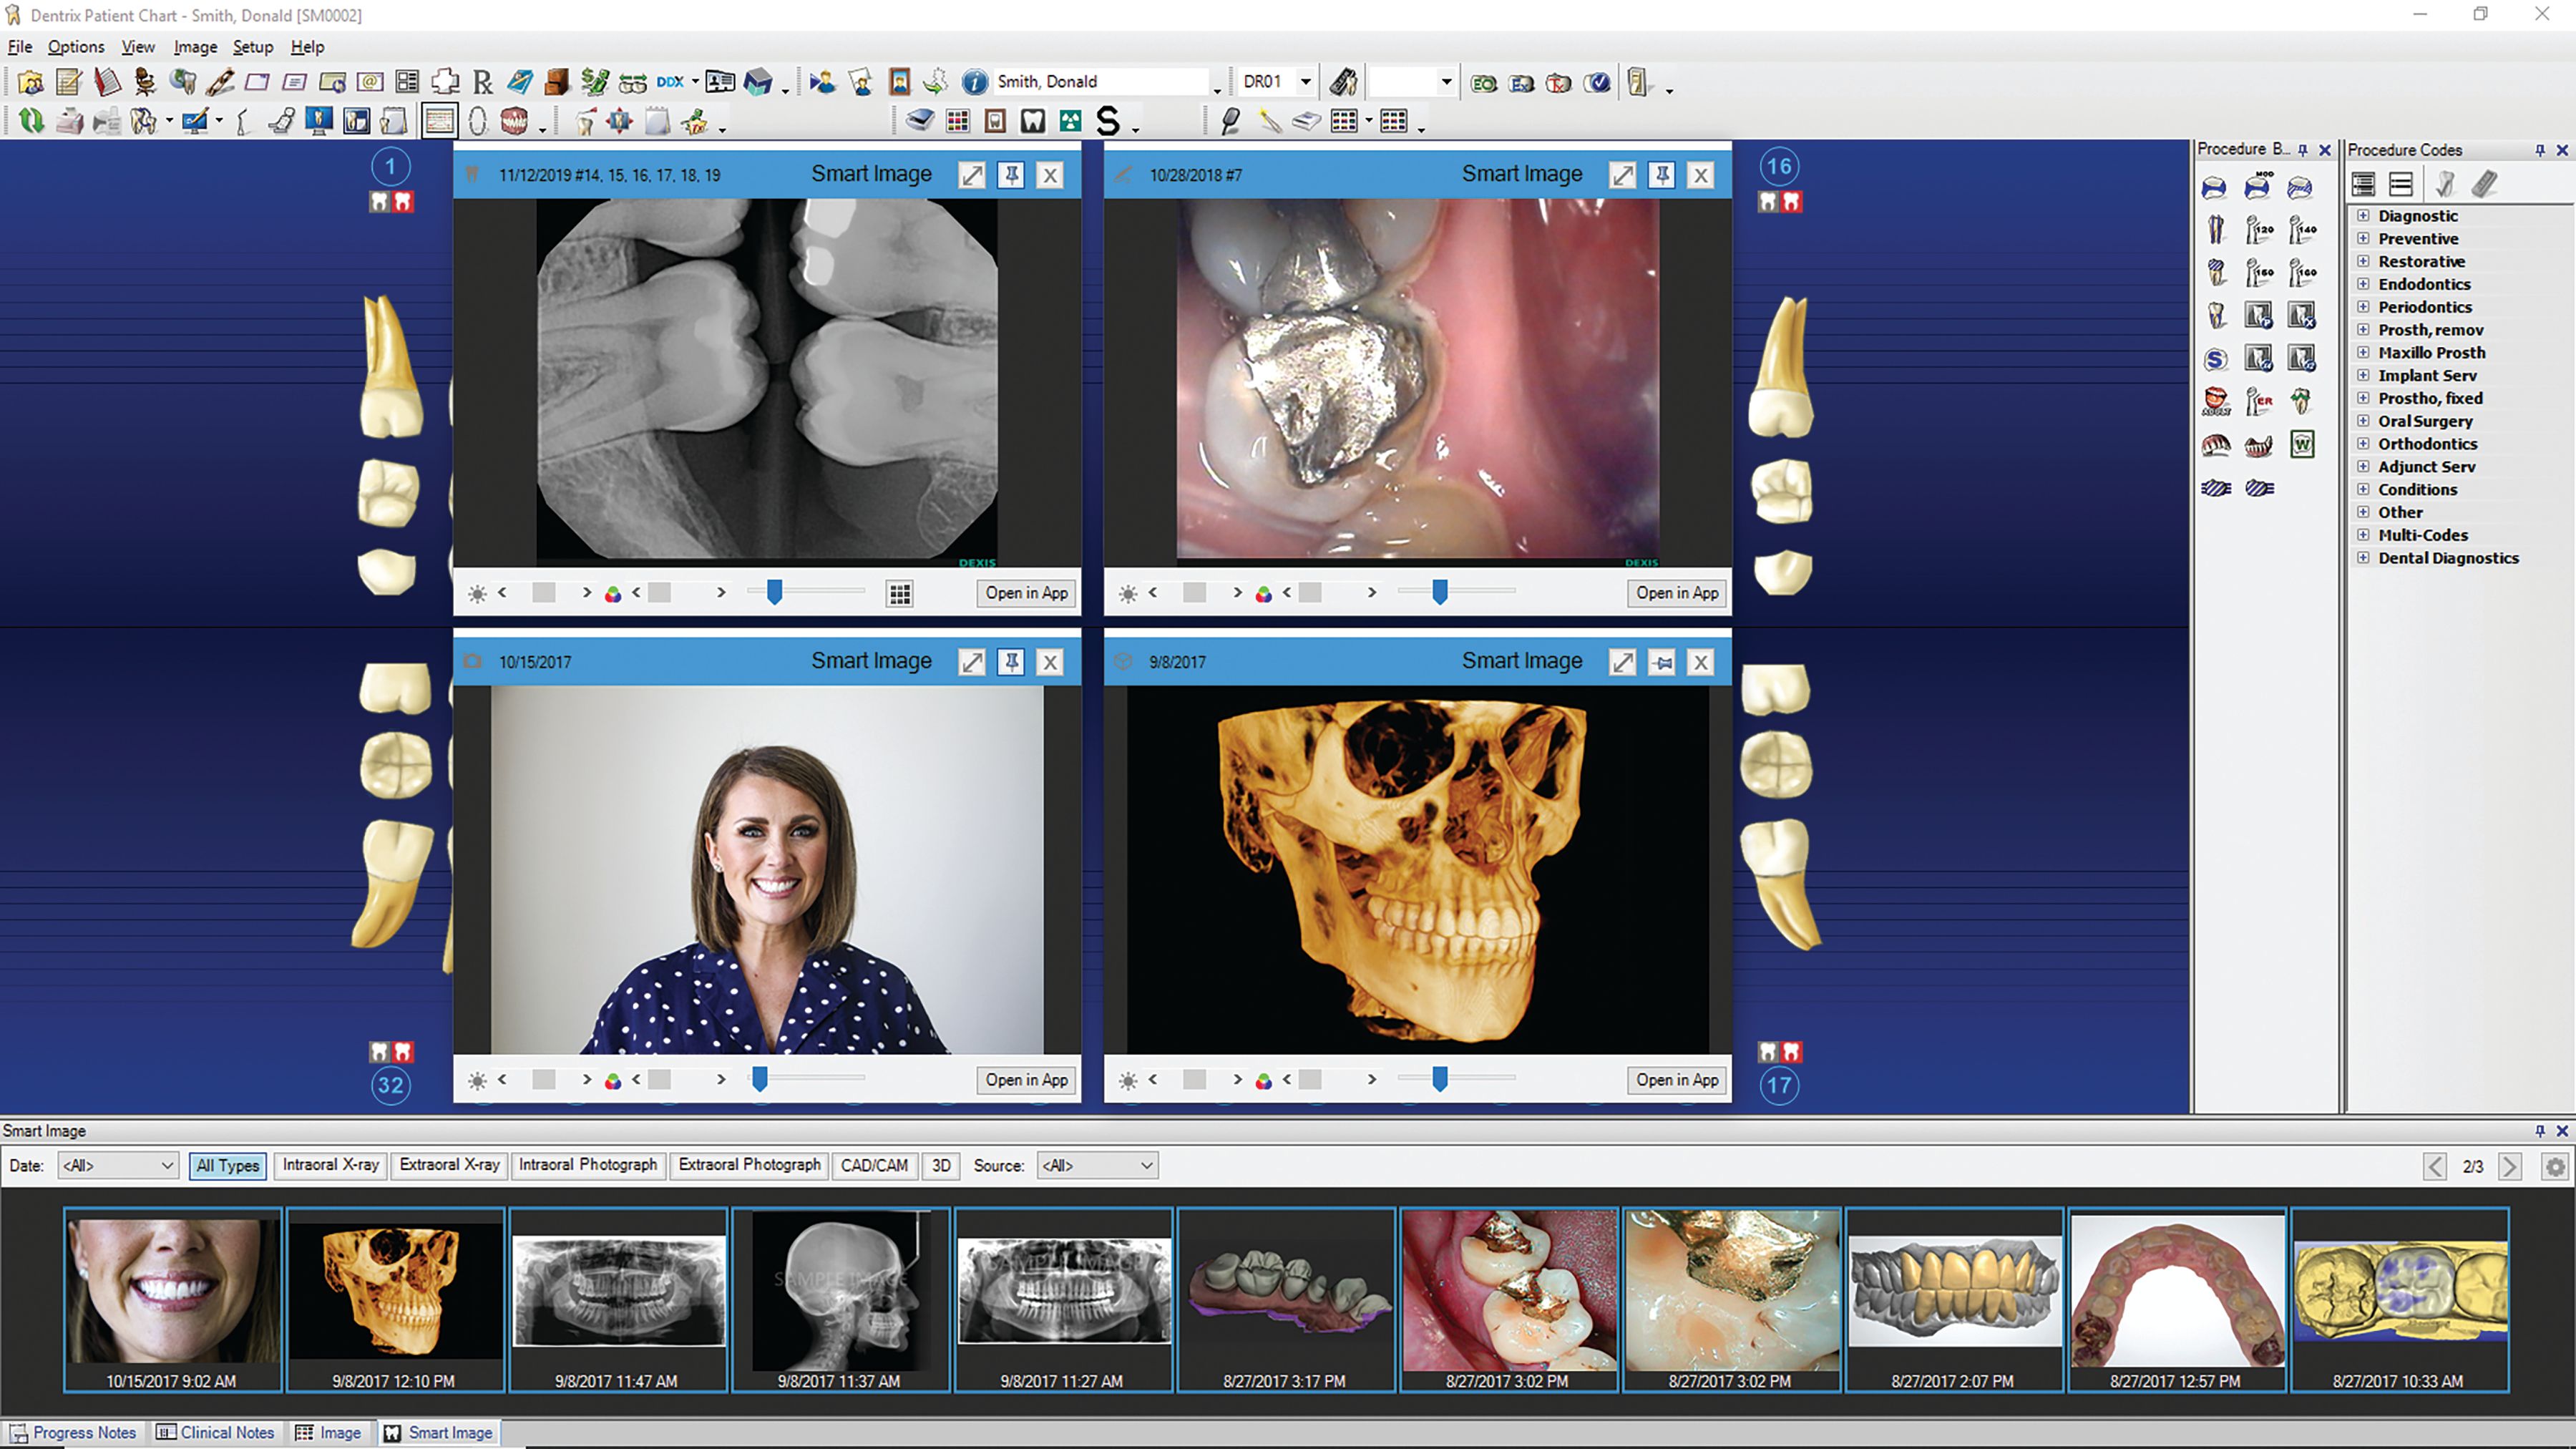Switch to the Clinical Notes tab
The width and height of the screenshot is (2576, 1449).
(215, 1432)
